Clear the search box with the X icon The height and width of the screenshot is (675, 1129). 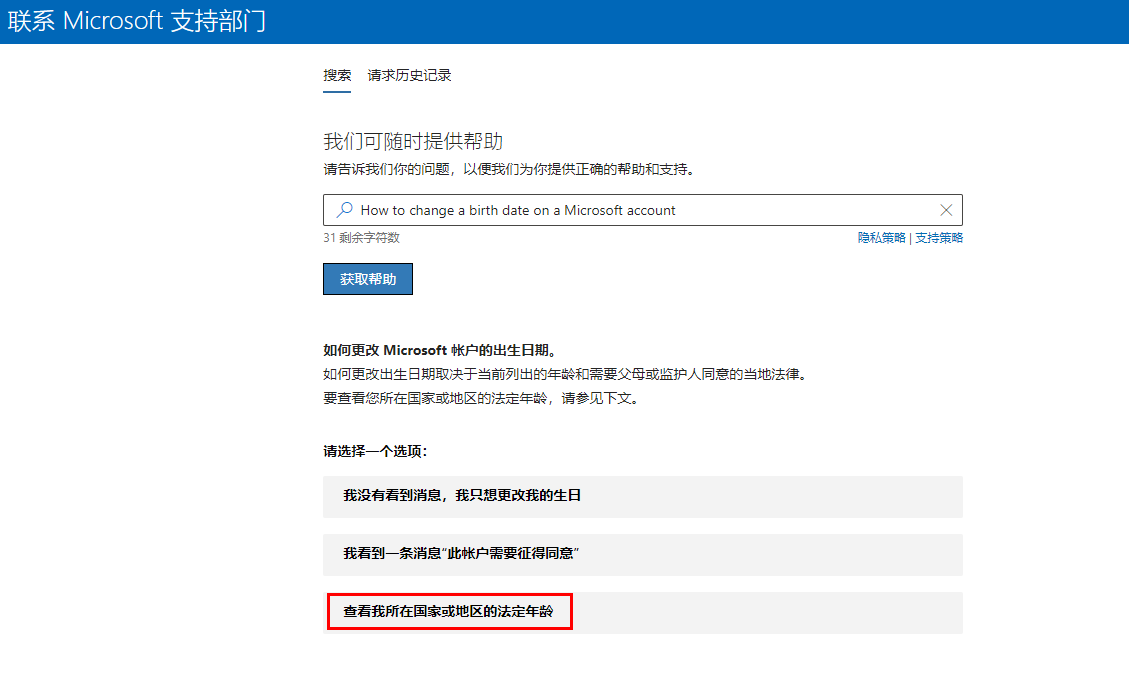(946, 210)
